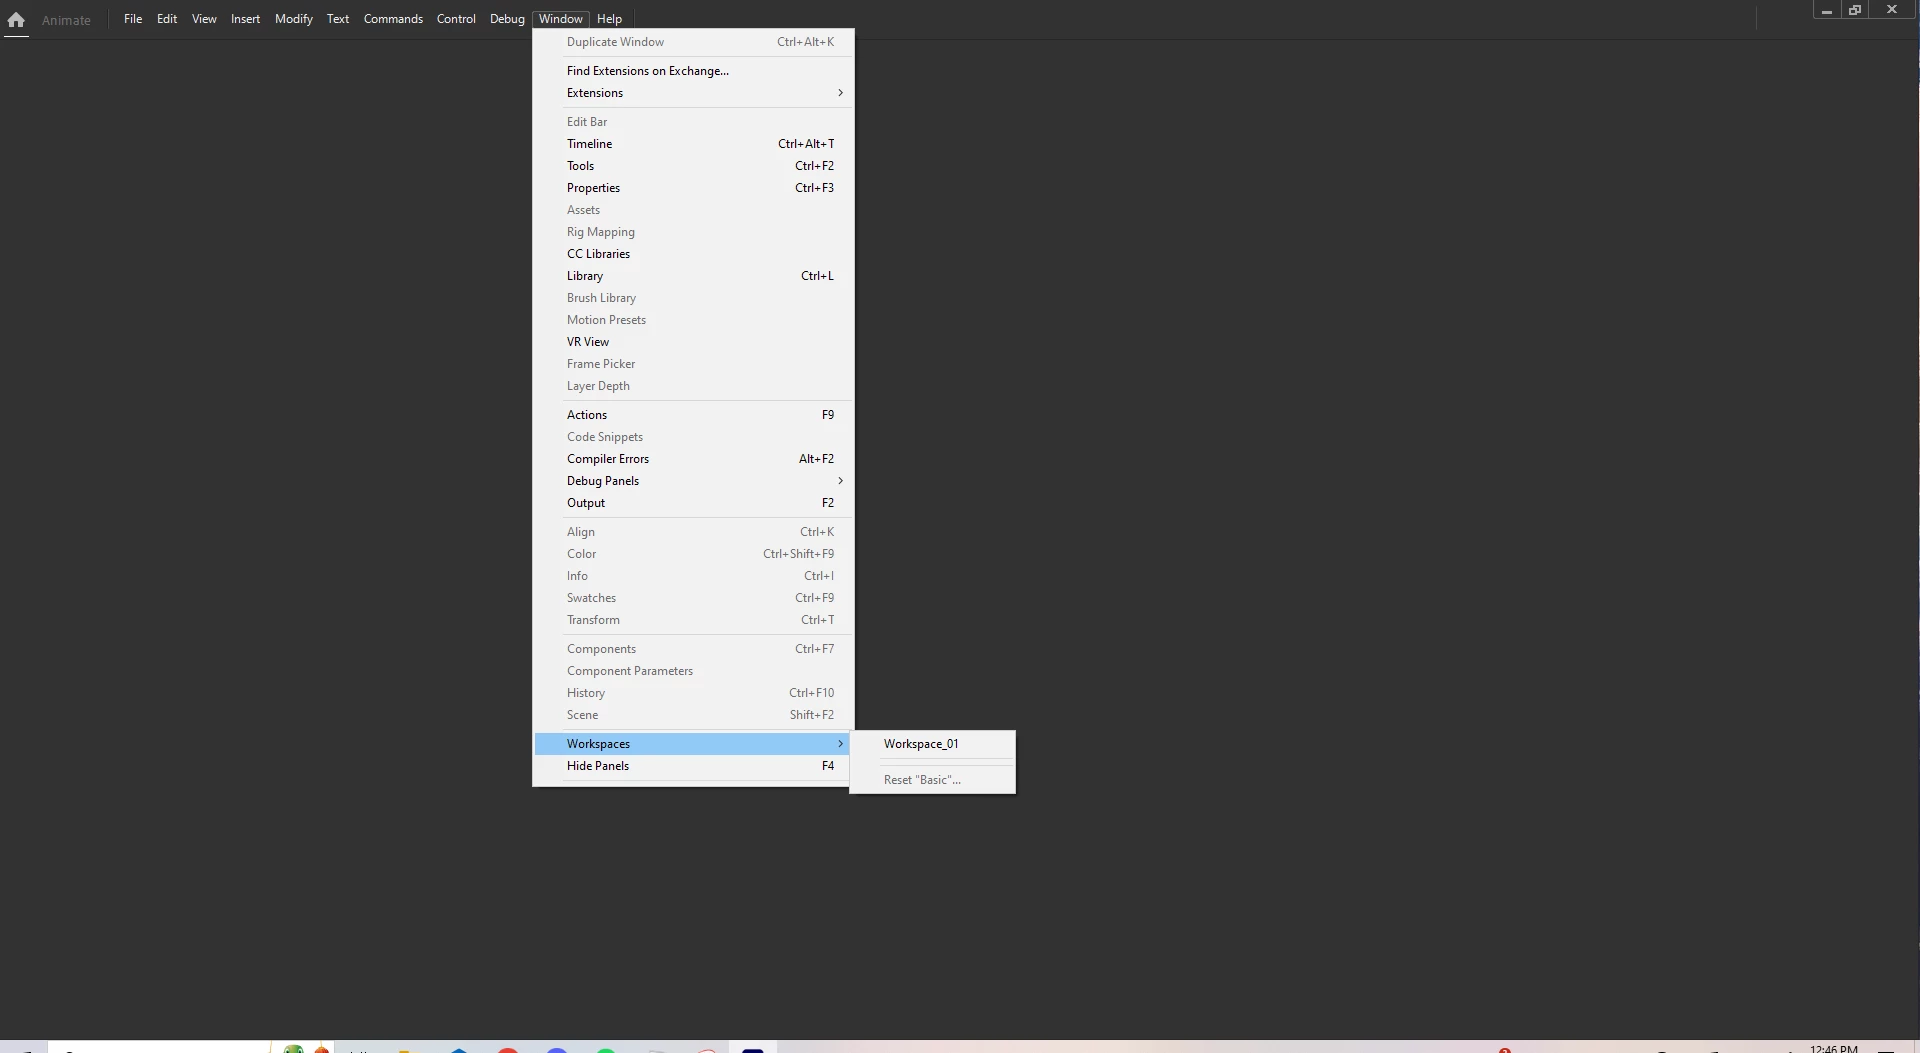Viewport: 1920px width, 1053px height.
Task: Click Rig Mapping entry
Action: [x=692, y=232]
